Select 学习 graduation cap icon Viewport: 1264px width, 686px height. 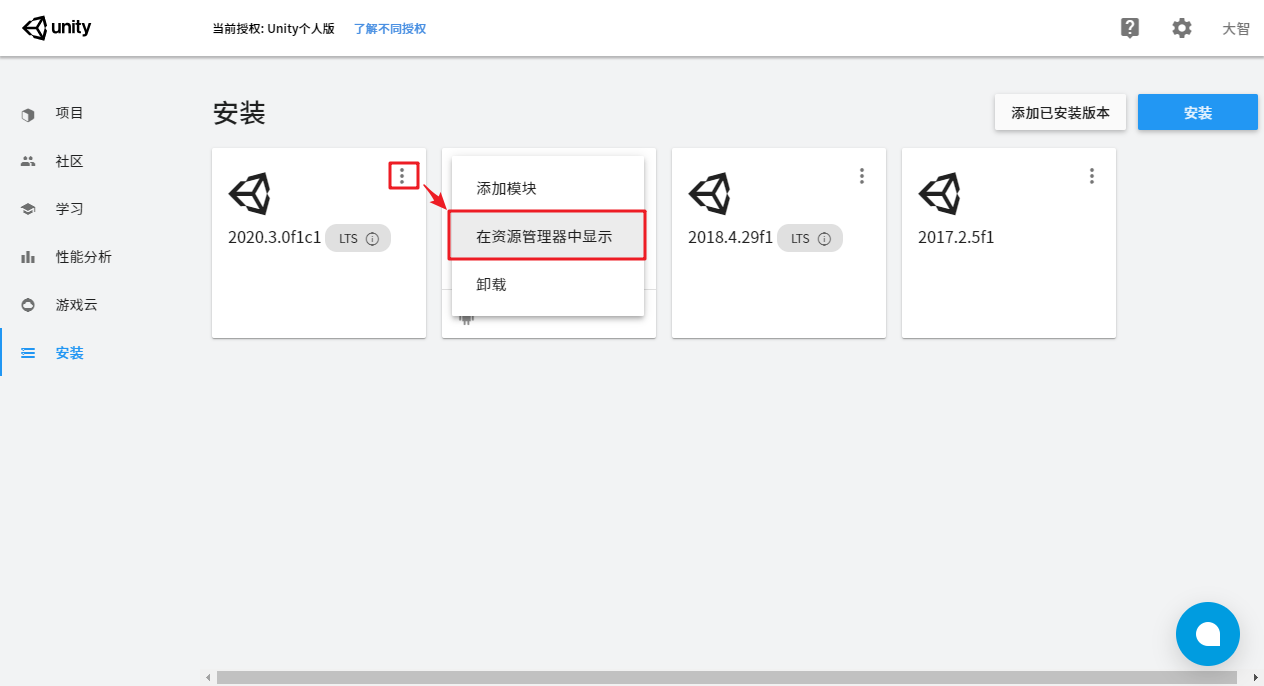(28, 209)
